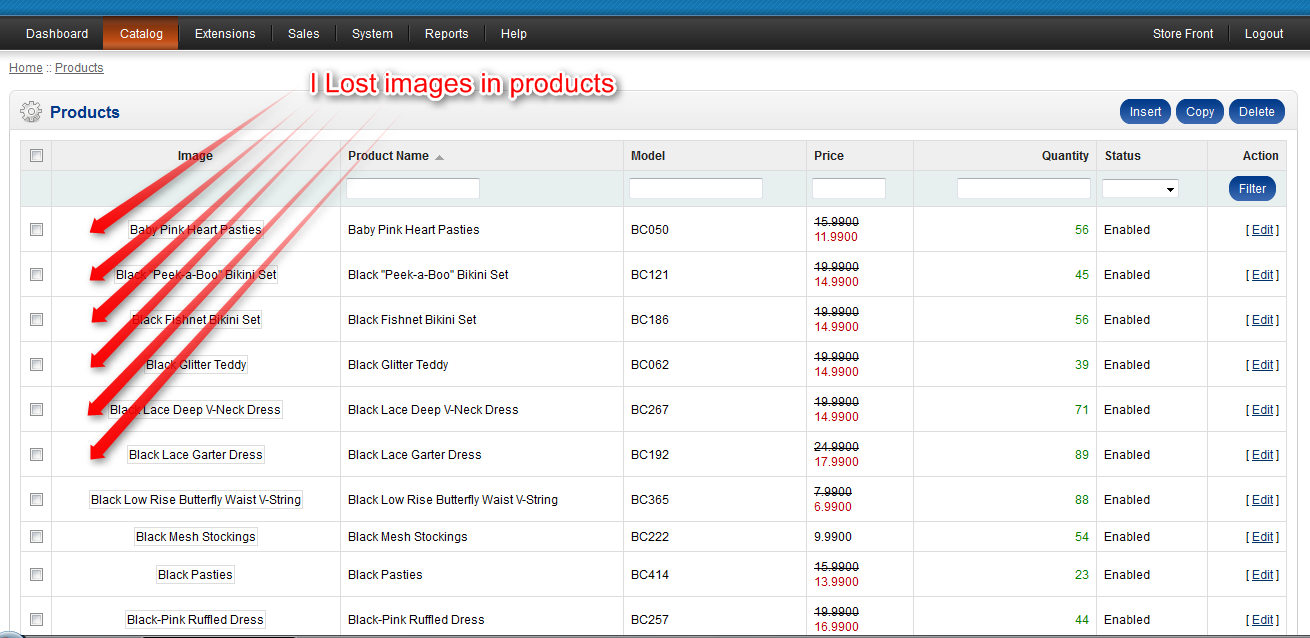Edit the Black "Peek-a-Boo" Bikini Set product
Viewport: 1310px width, 638px height.
(1263, 275)
